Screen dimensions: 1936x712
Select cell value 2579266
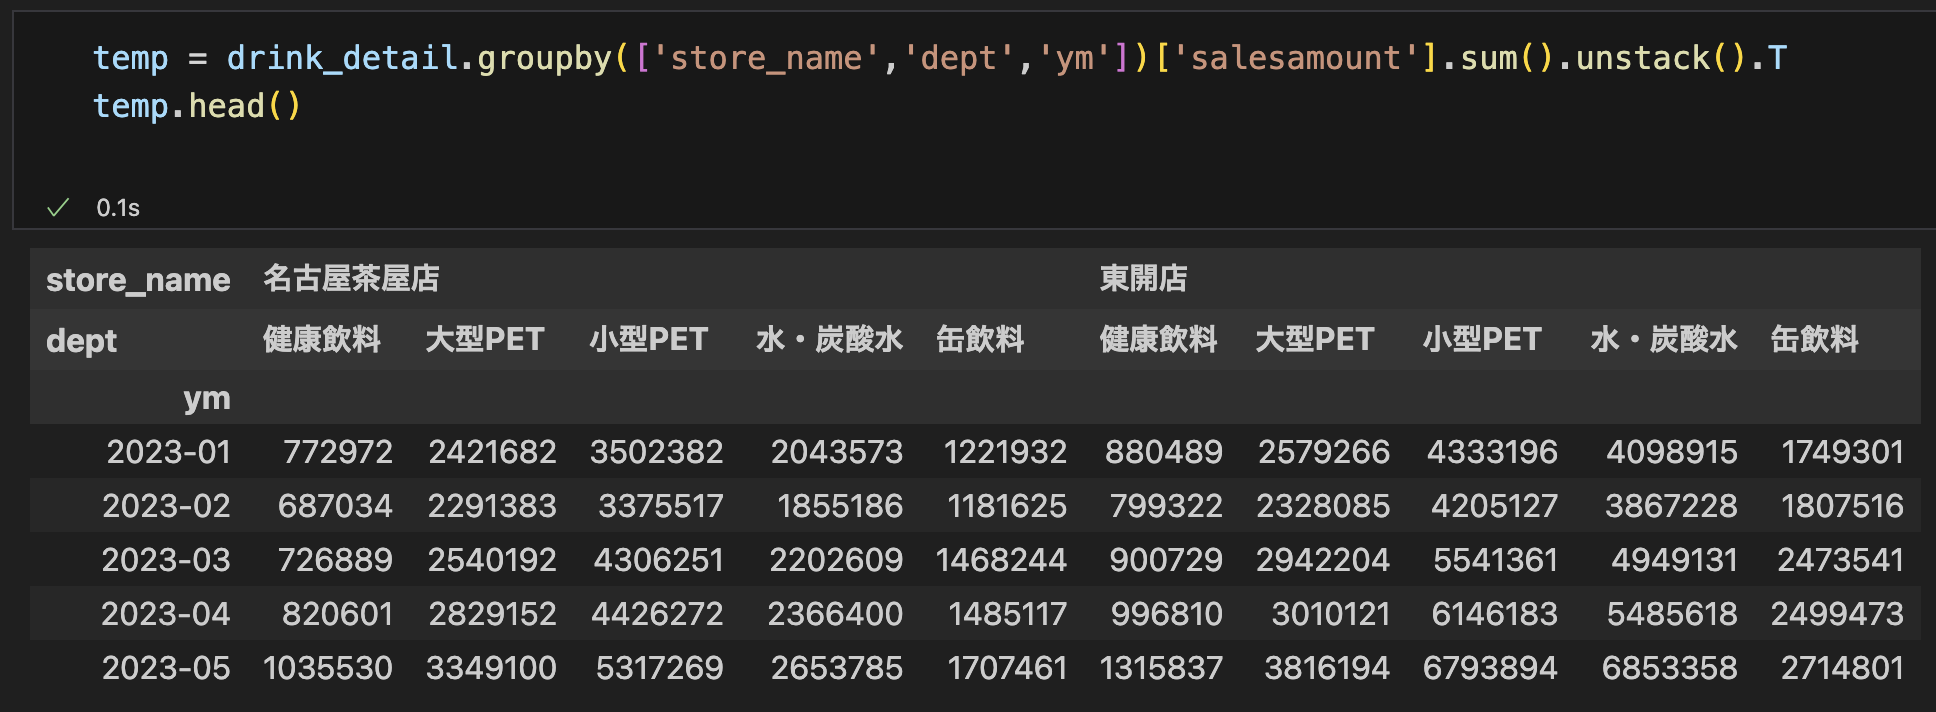(x=1324, y=452)
